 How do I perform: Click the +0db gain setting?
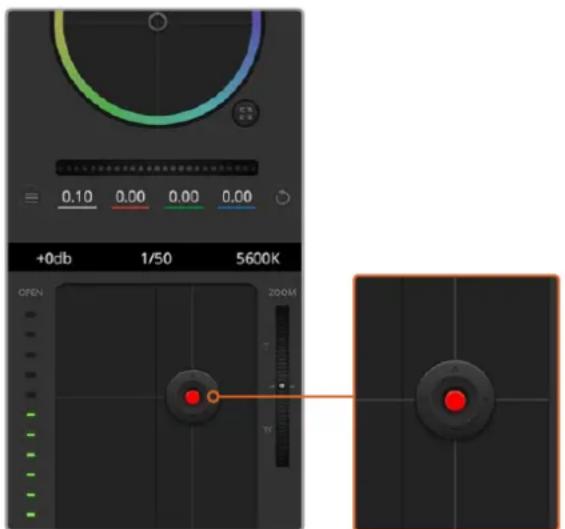point(54,258)
